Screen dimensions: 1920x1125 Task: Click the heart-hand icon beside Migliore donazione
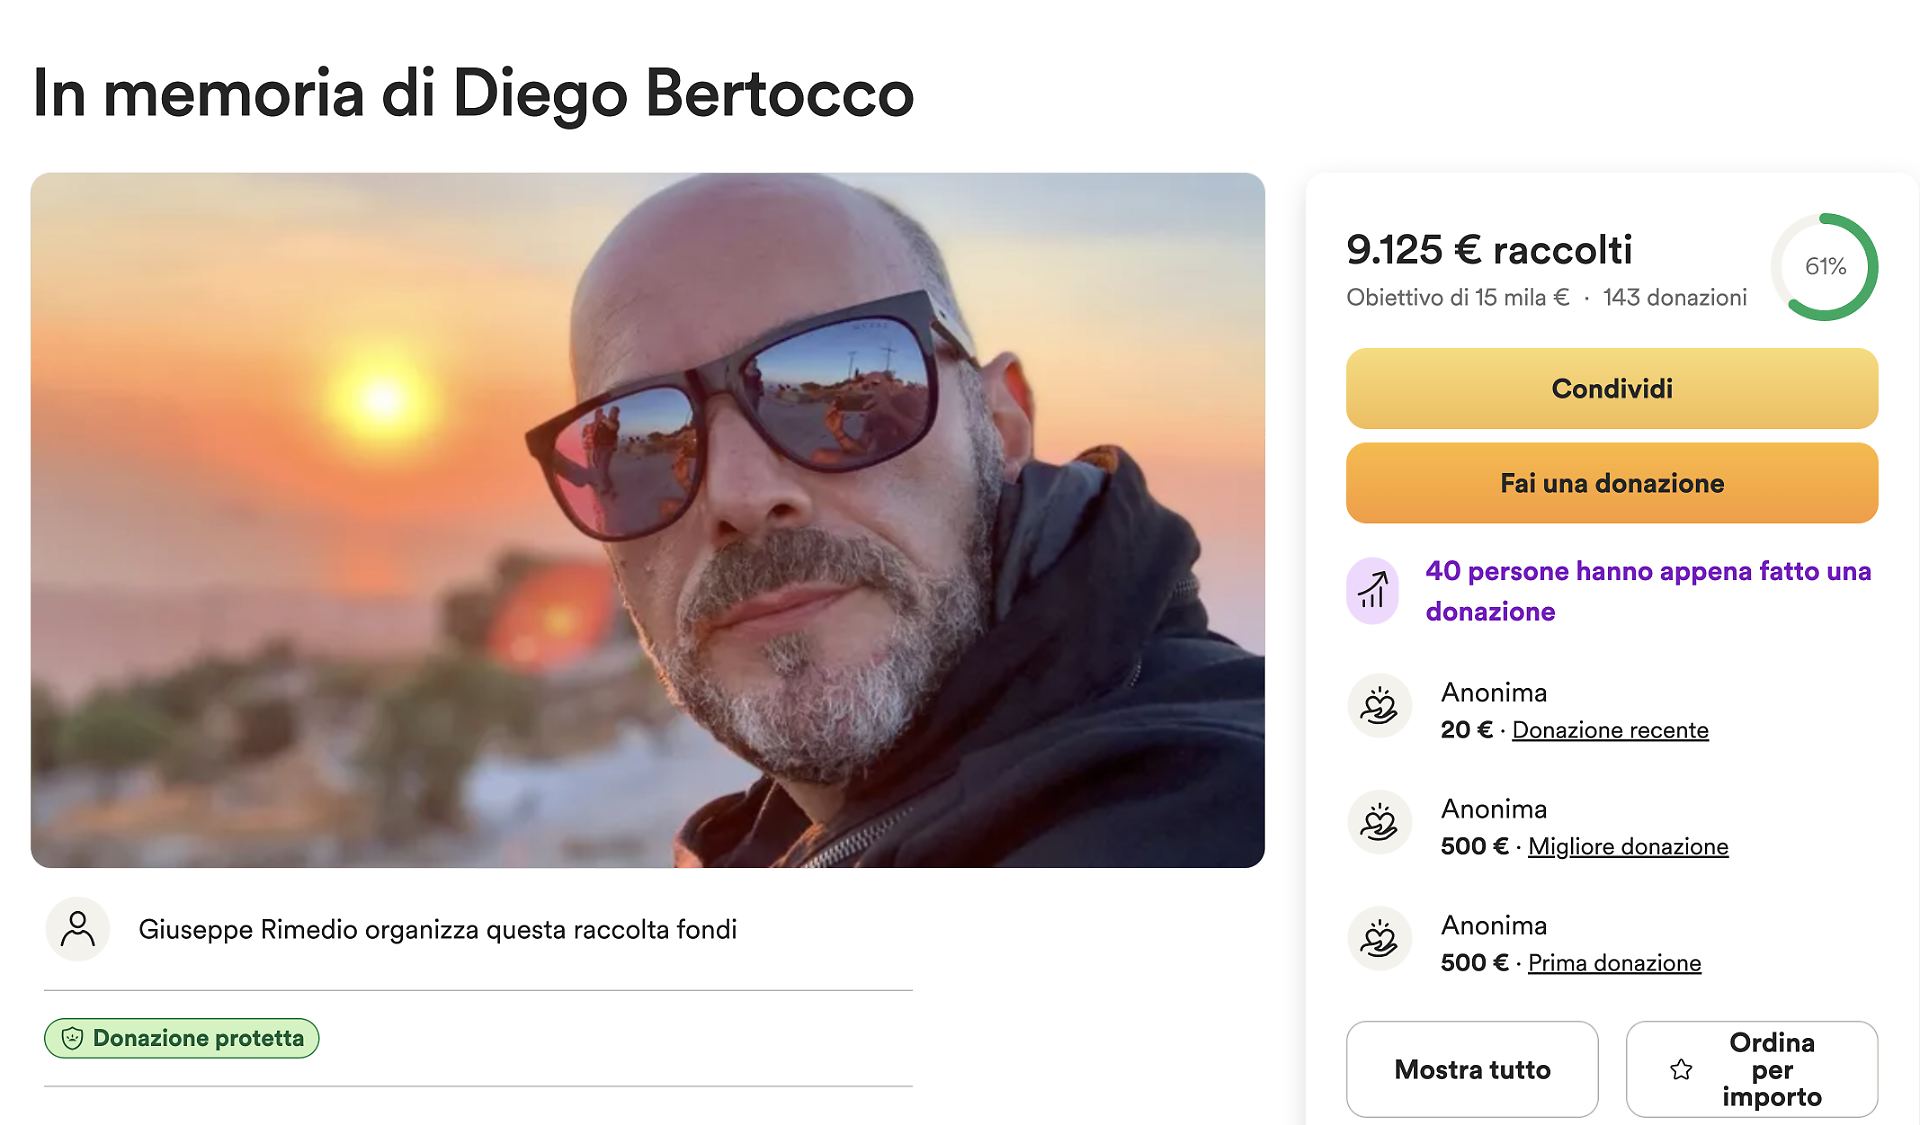coord(1380,822)
